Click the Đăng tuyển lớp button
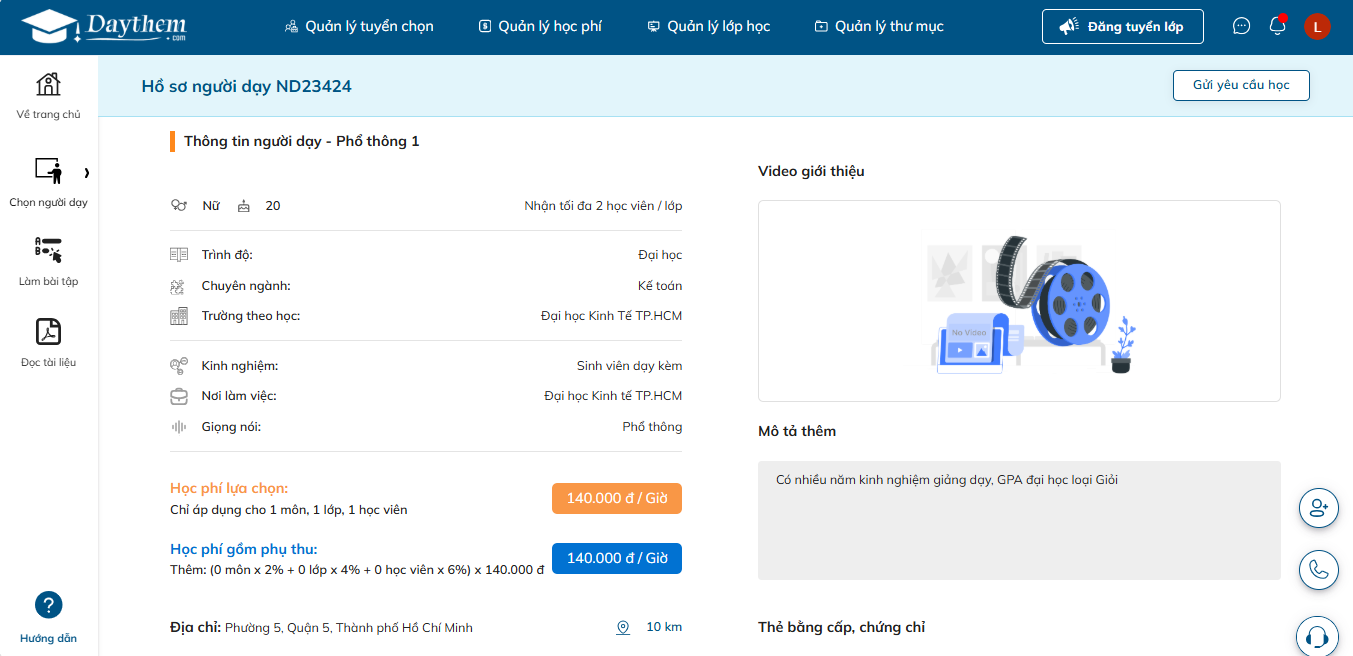This screenshot has width=1353, height=656. click(1122, 27)
